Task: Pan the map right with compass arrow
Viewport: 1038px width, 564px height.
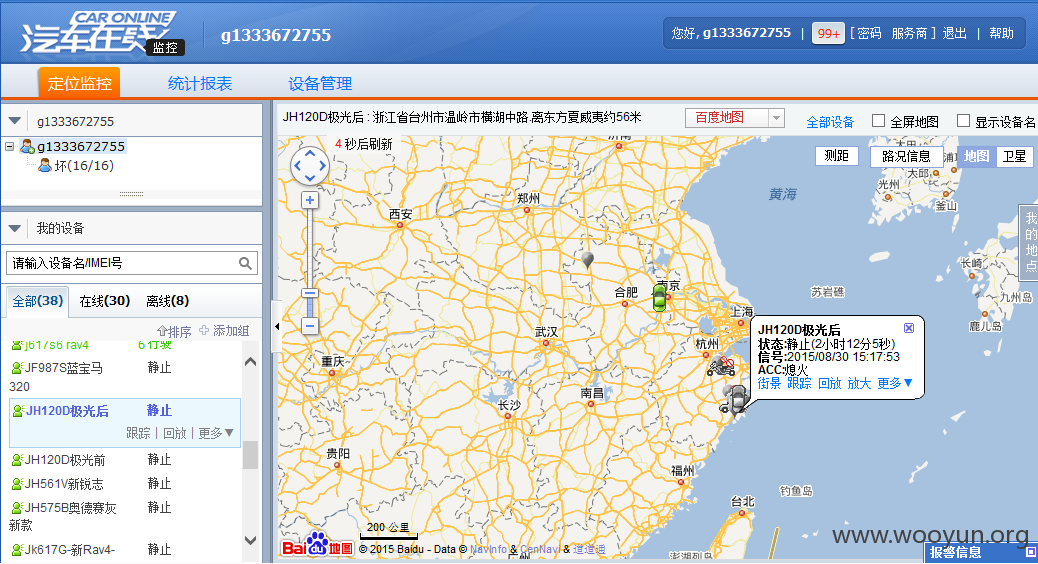Action: click(323, 165)
